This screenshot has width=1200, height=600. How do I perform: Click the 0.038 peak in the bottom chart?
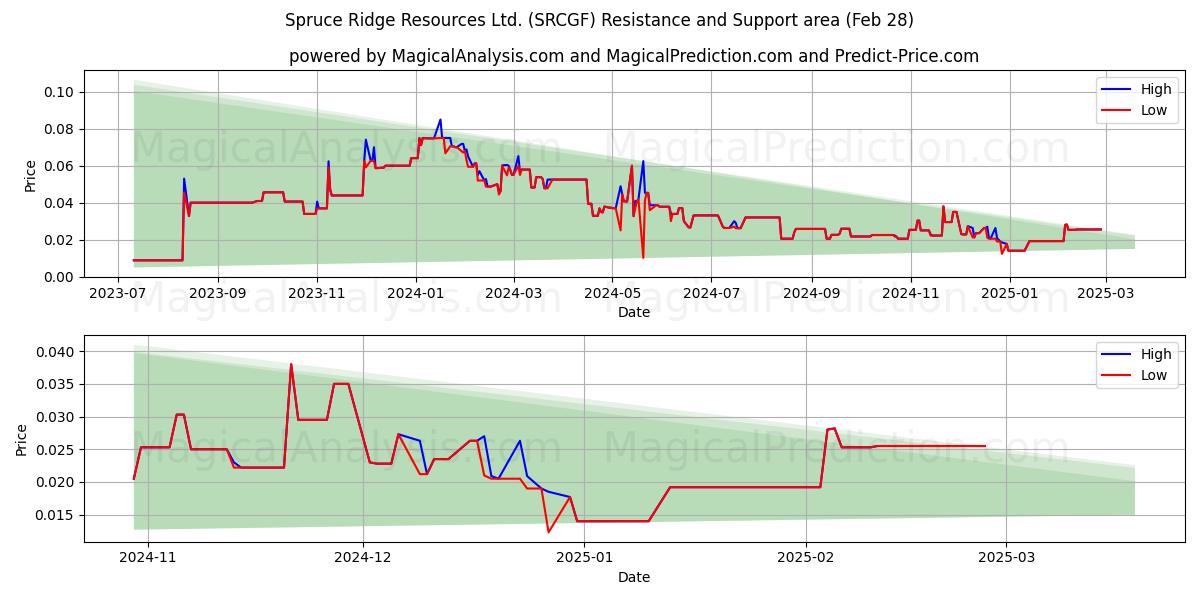[291, 365]
